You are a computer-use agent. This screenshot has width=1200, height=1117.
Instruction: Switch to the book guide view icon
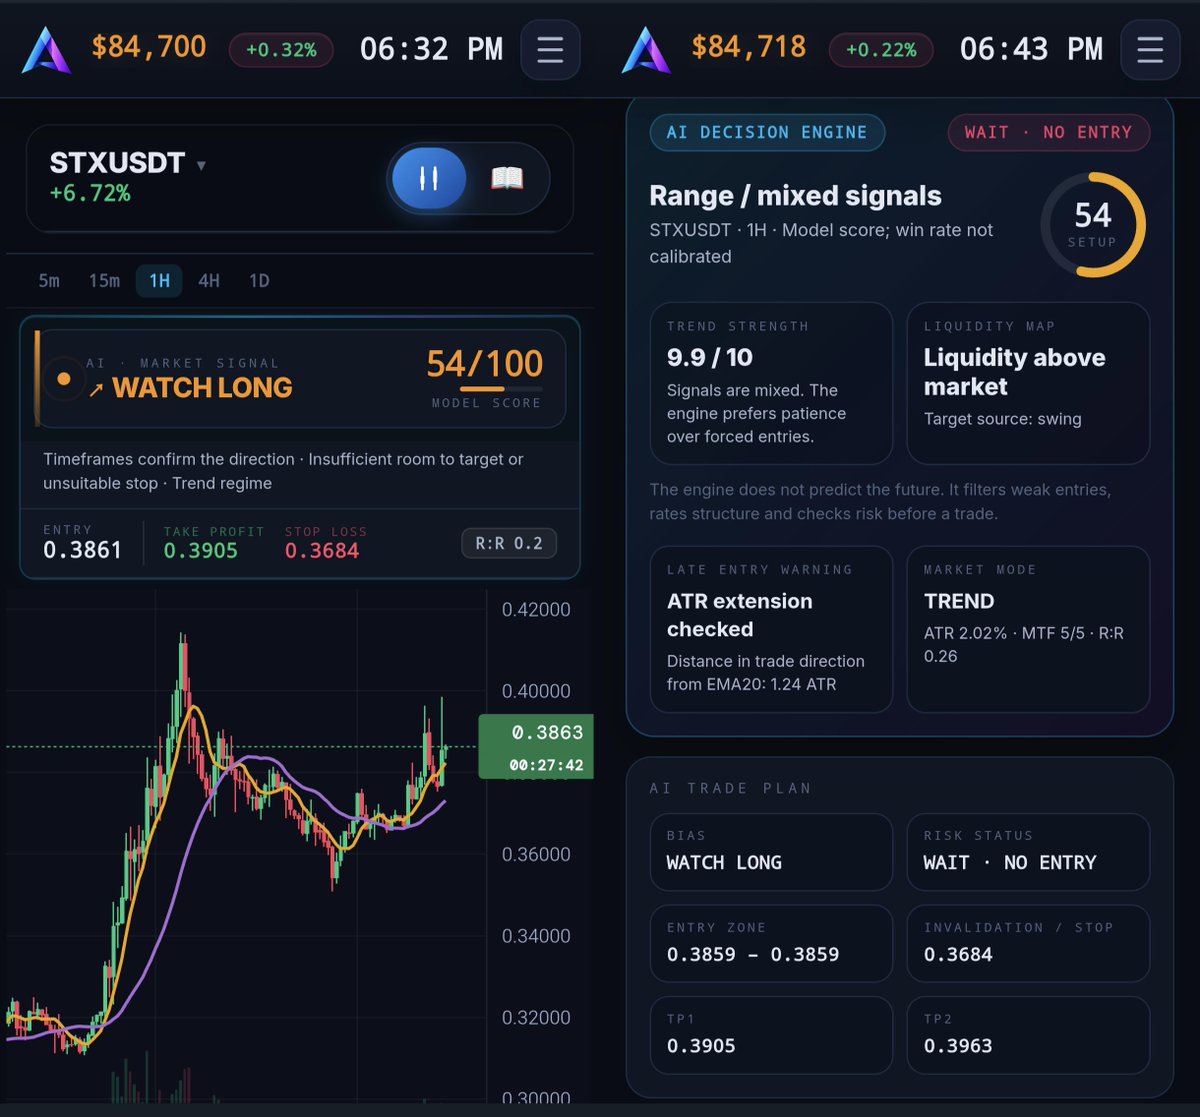click(x=507, y=178)
